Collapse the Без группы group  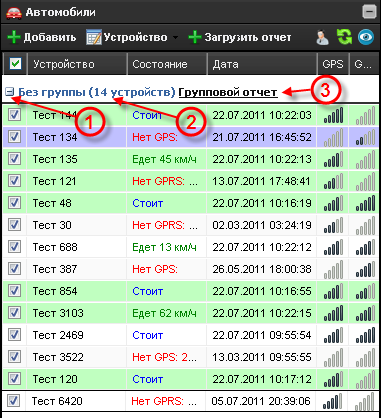click(x=10, y=92)
